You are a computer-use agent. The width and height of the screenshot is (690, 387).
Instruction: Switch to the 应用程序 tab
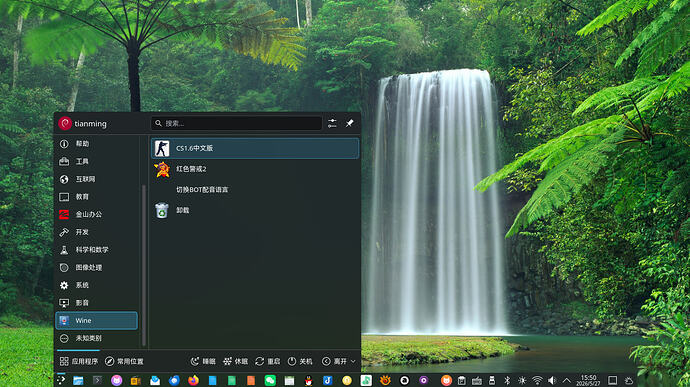click(79, 361)
